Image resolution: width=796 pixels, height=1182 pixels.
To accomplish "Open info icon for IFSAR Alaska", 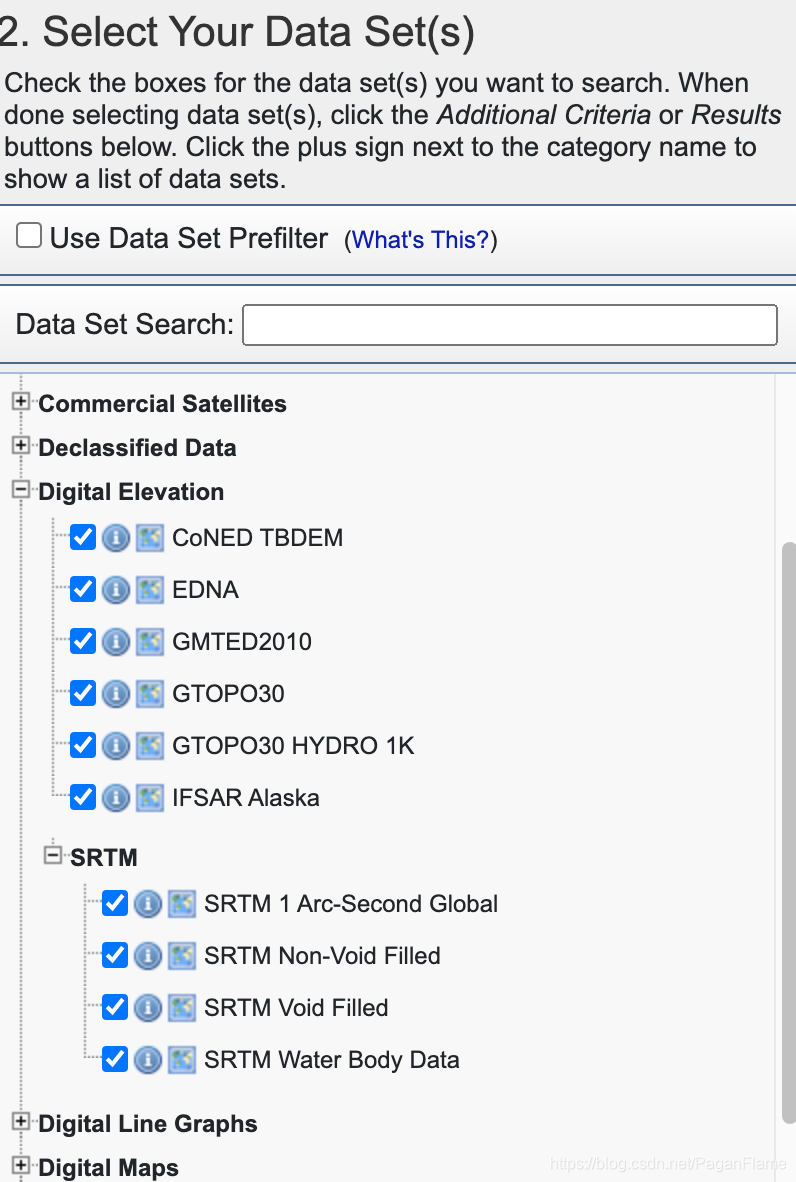I will [x=116, y=798].
